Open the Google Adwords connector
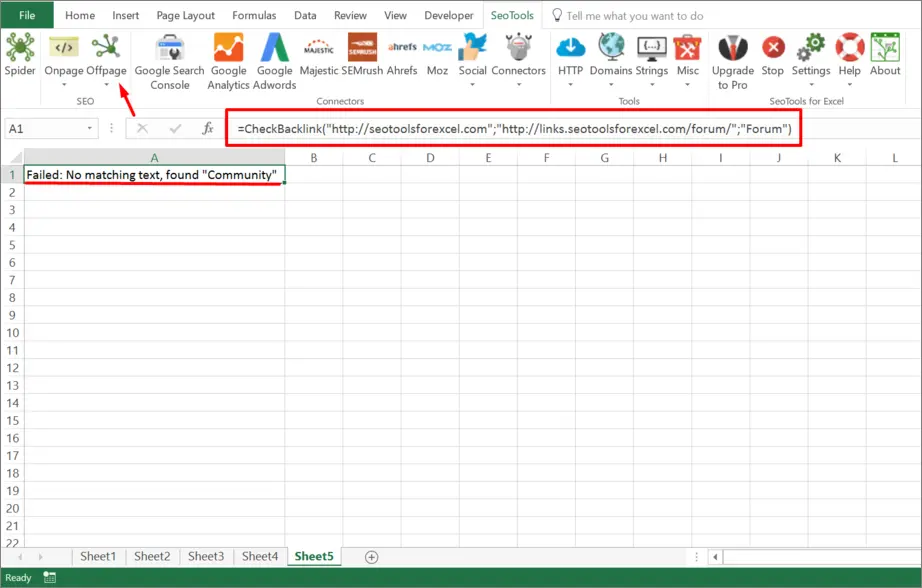Image resolution: width=922 pixels, height=588 pixels. click(x=275, y=62)
